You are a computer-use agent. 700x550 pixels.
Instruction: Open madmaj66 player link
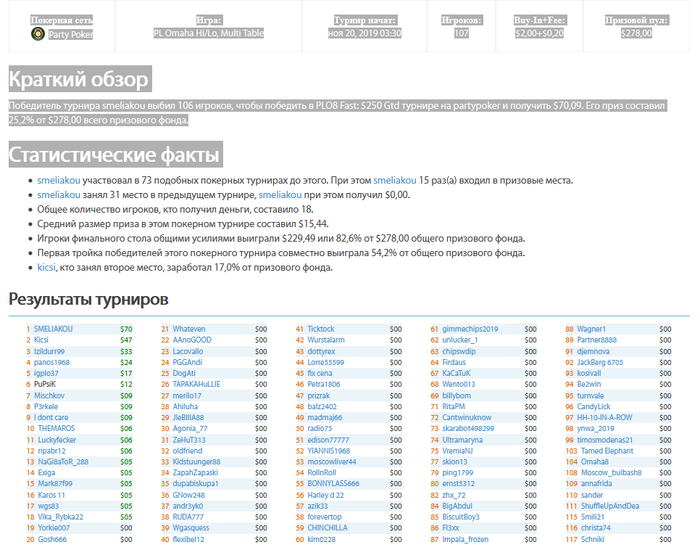click(x=325, y=417)
